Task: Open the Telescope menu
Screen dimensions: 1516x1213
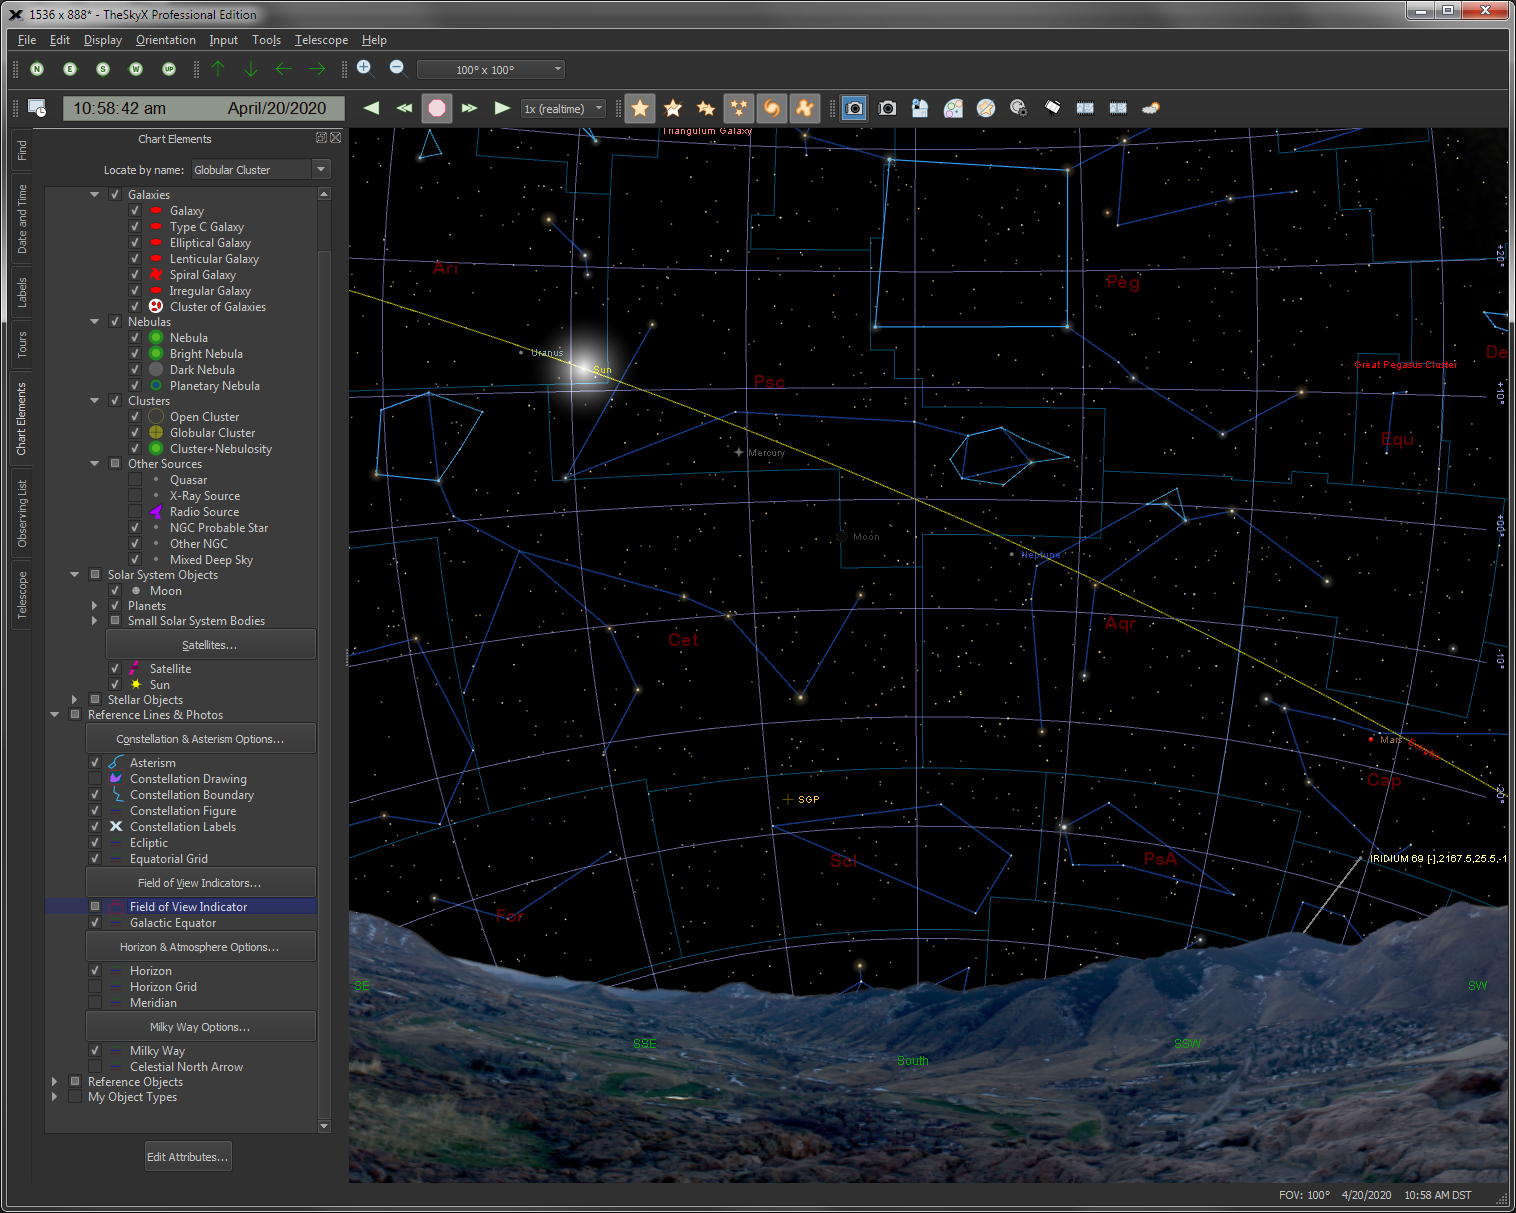Action: coord(321,40)
